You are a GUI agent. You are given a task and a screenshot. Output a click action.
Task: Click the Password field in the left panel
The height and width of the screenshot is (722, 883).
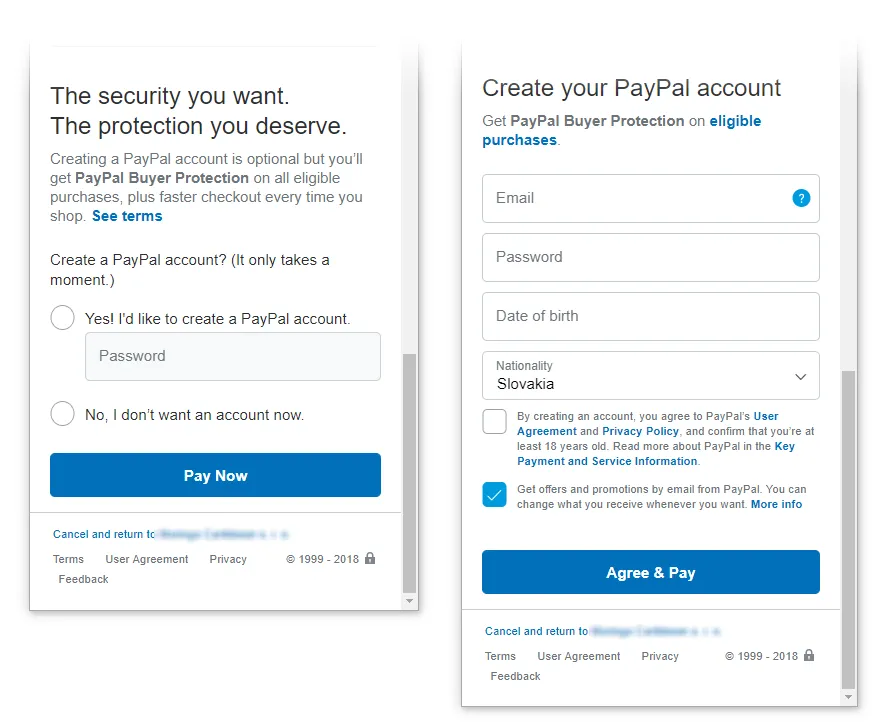[232, 356]
